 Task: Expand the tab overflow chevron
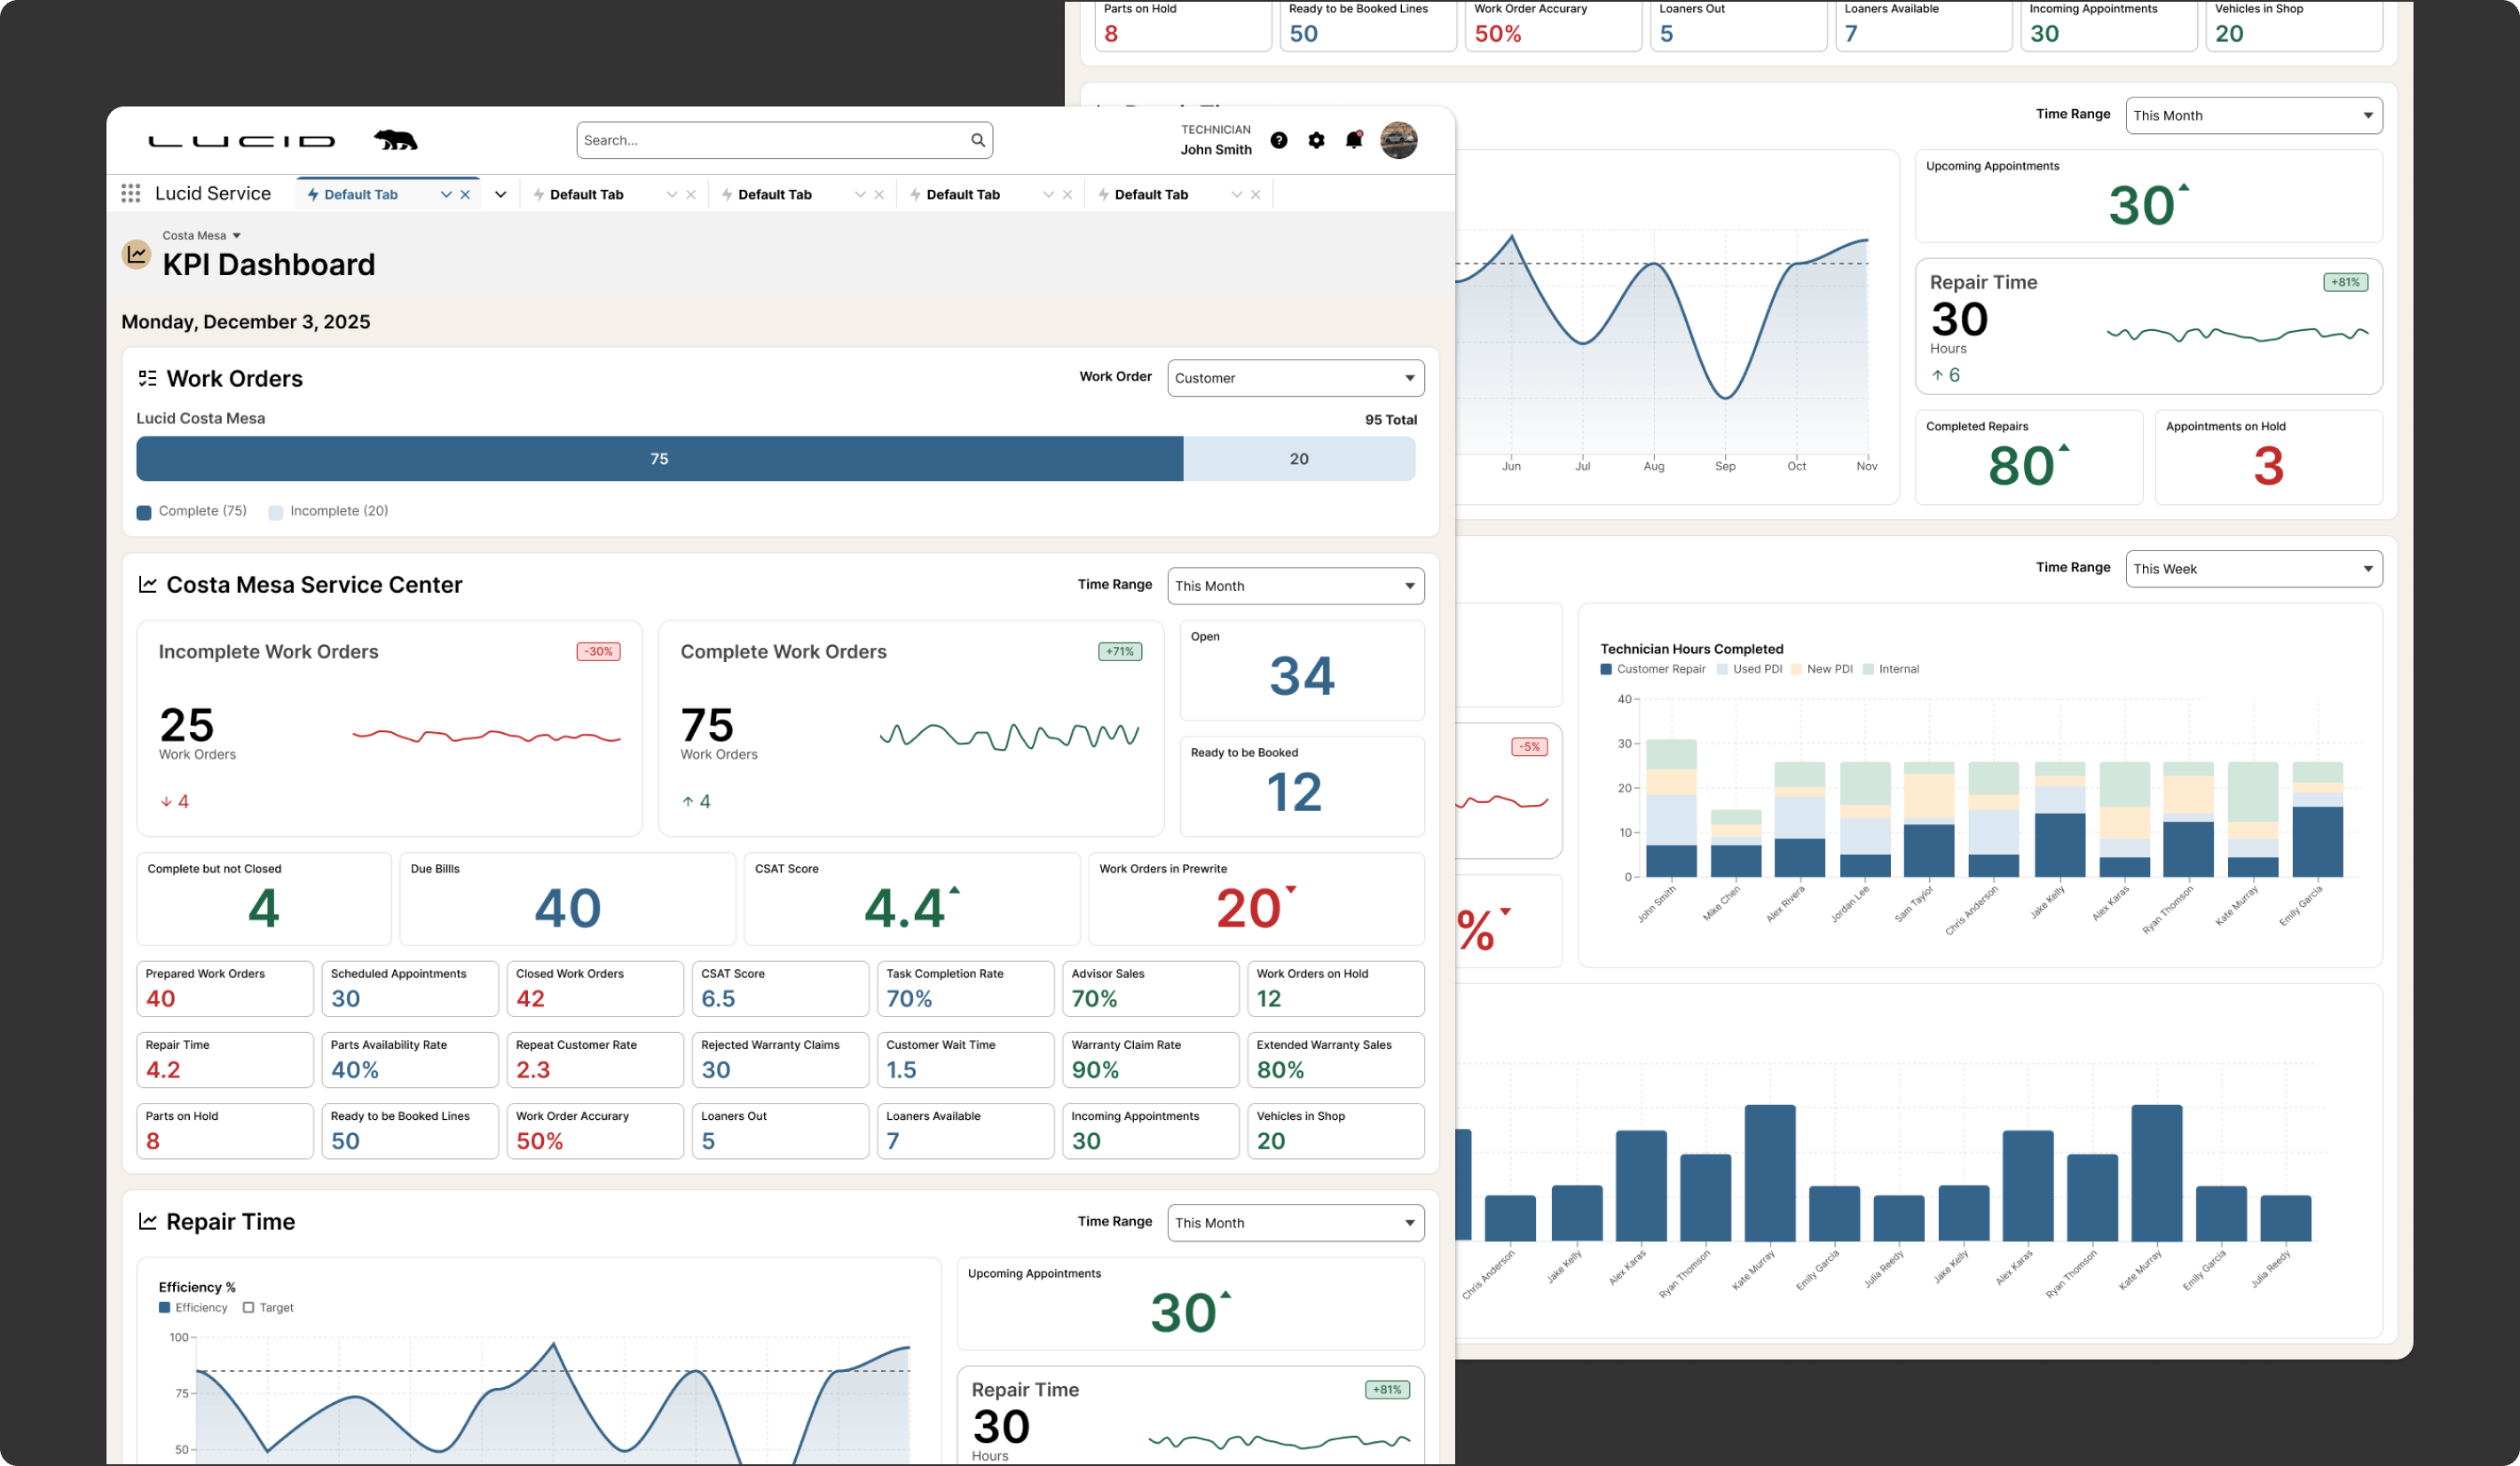[x=501, y=195]
